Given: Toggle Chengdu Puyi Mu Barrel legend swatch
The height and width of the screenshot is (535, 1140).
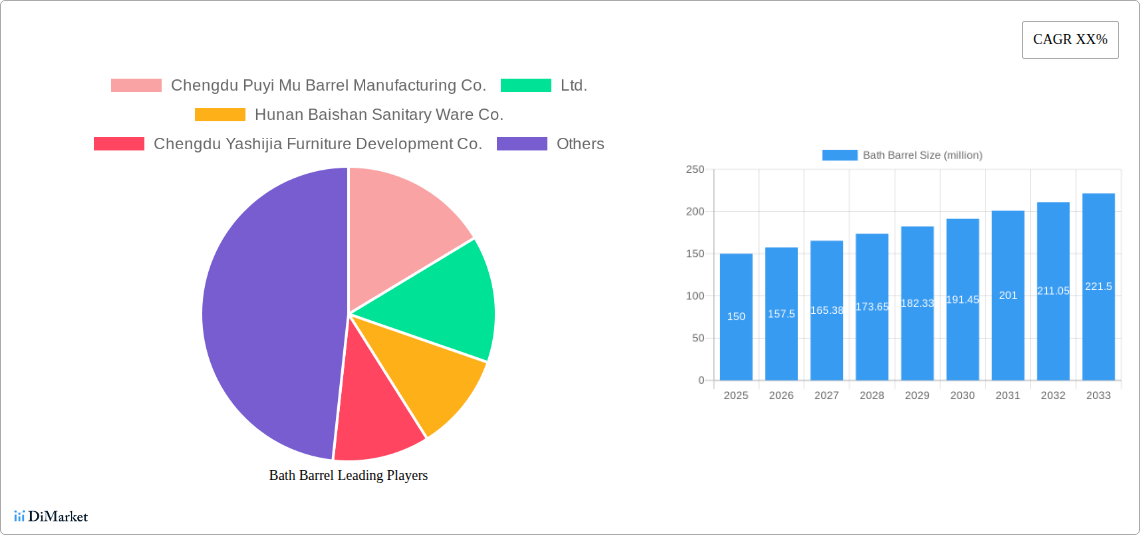Looking at the screenshot, I should [136, 86].
